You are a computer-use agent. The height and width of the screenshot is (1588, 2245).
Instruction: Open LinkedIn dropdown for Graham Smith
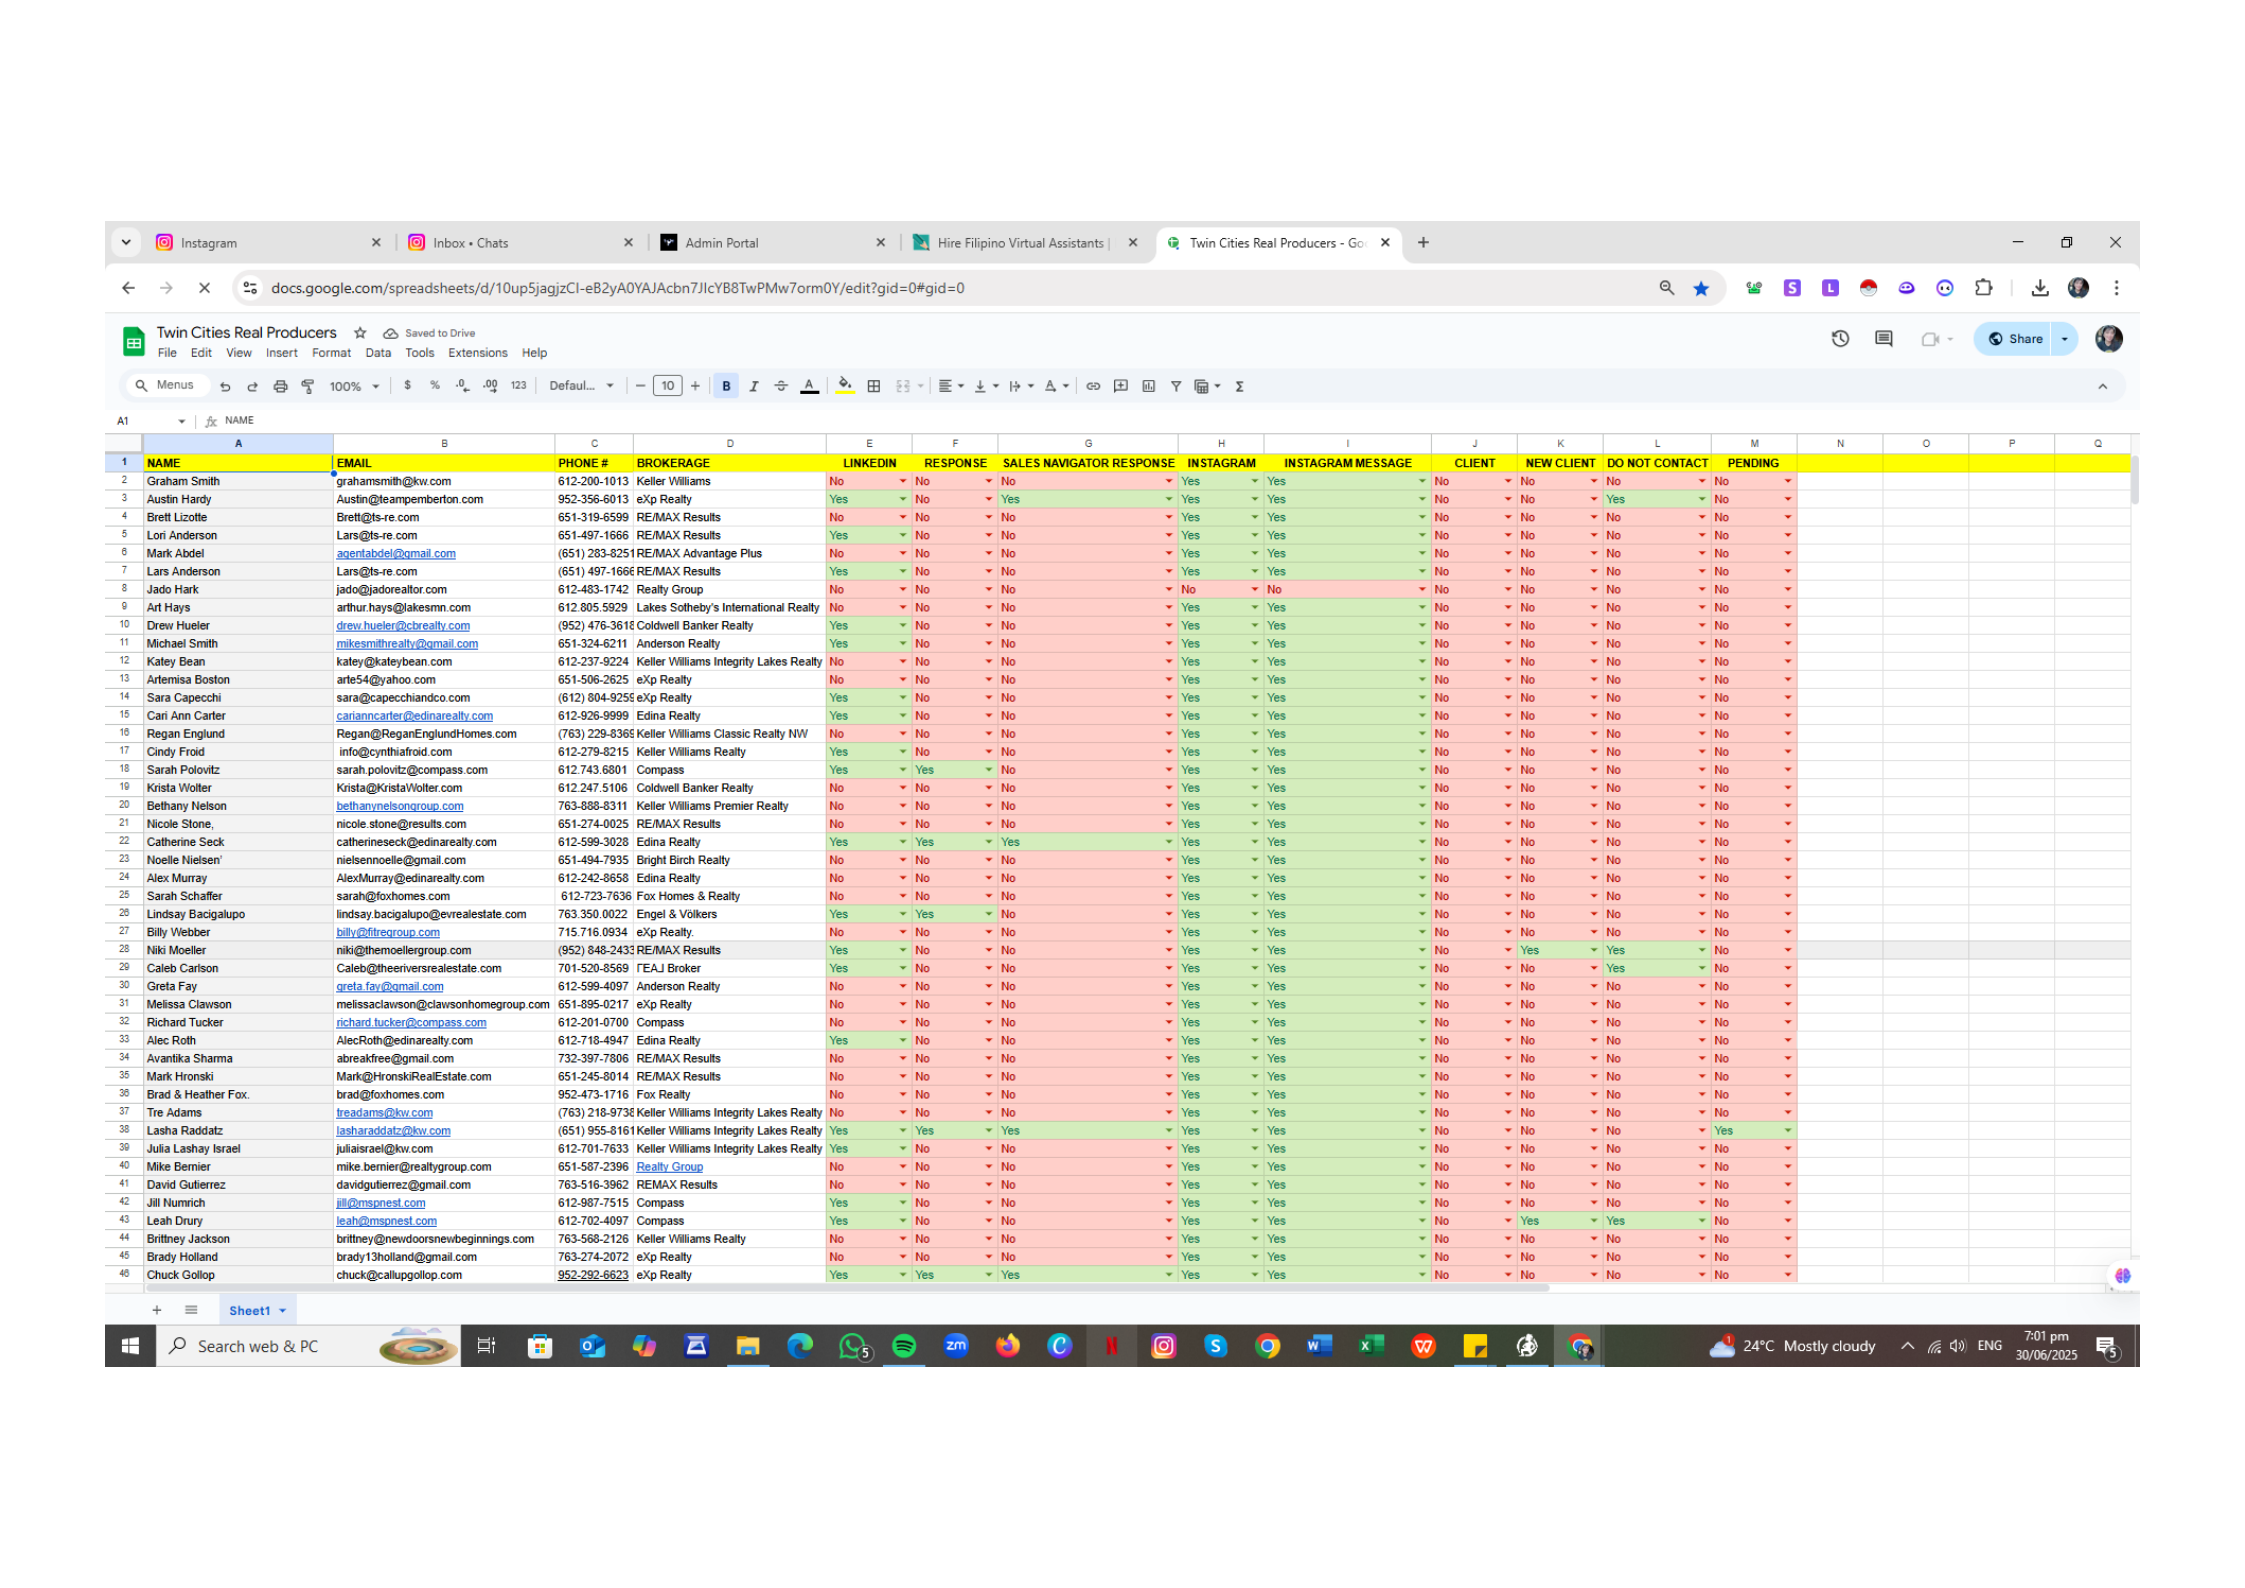pos(902,482)
